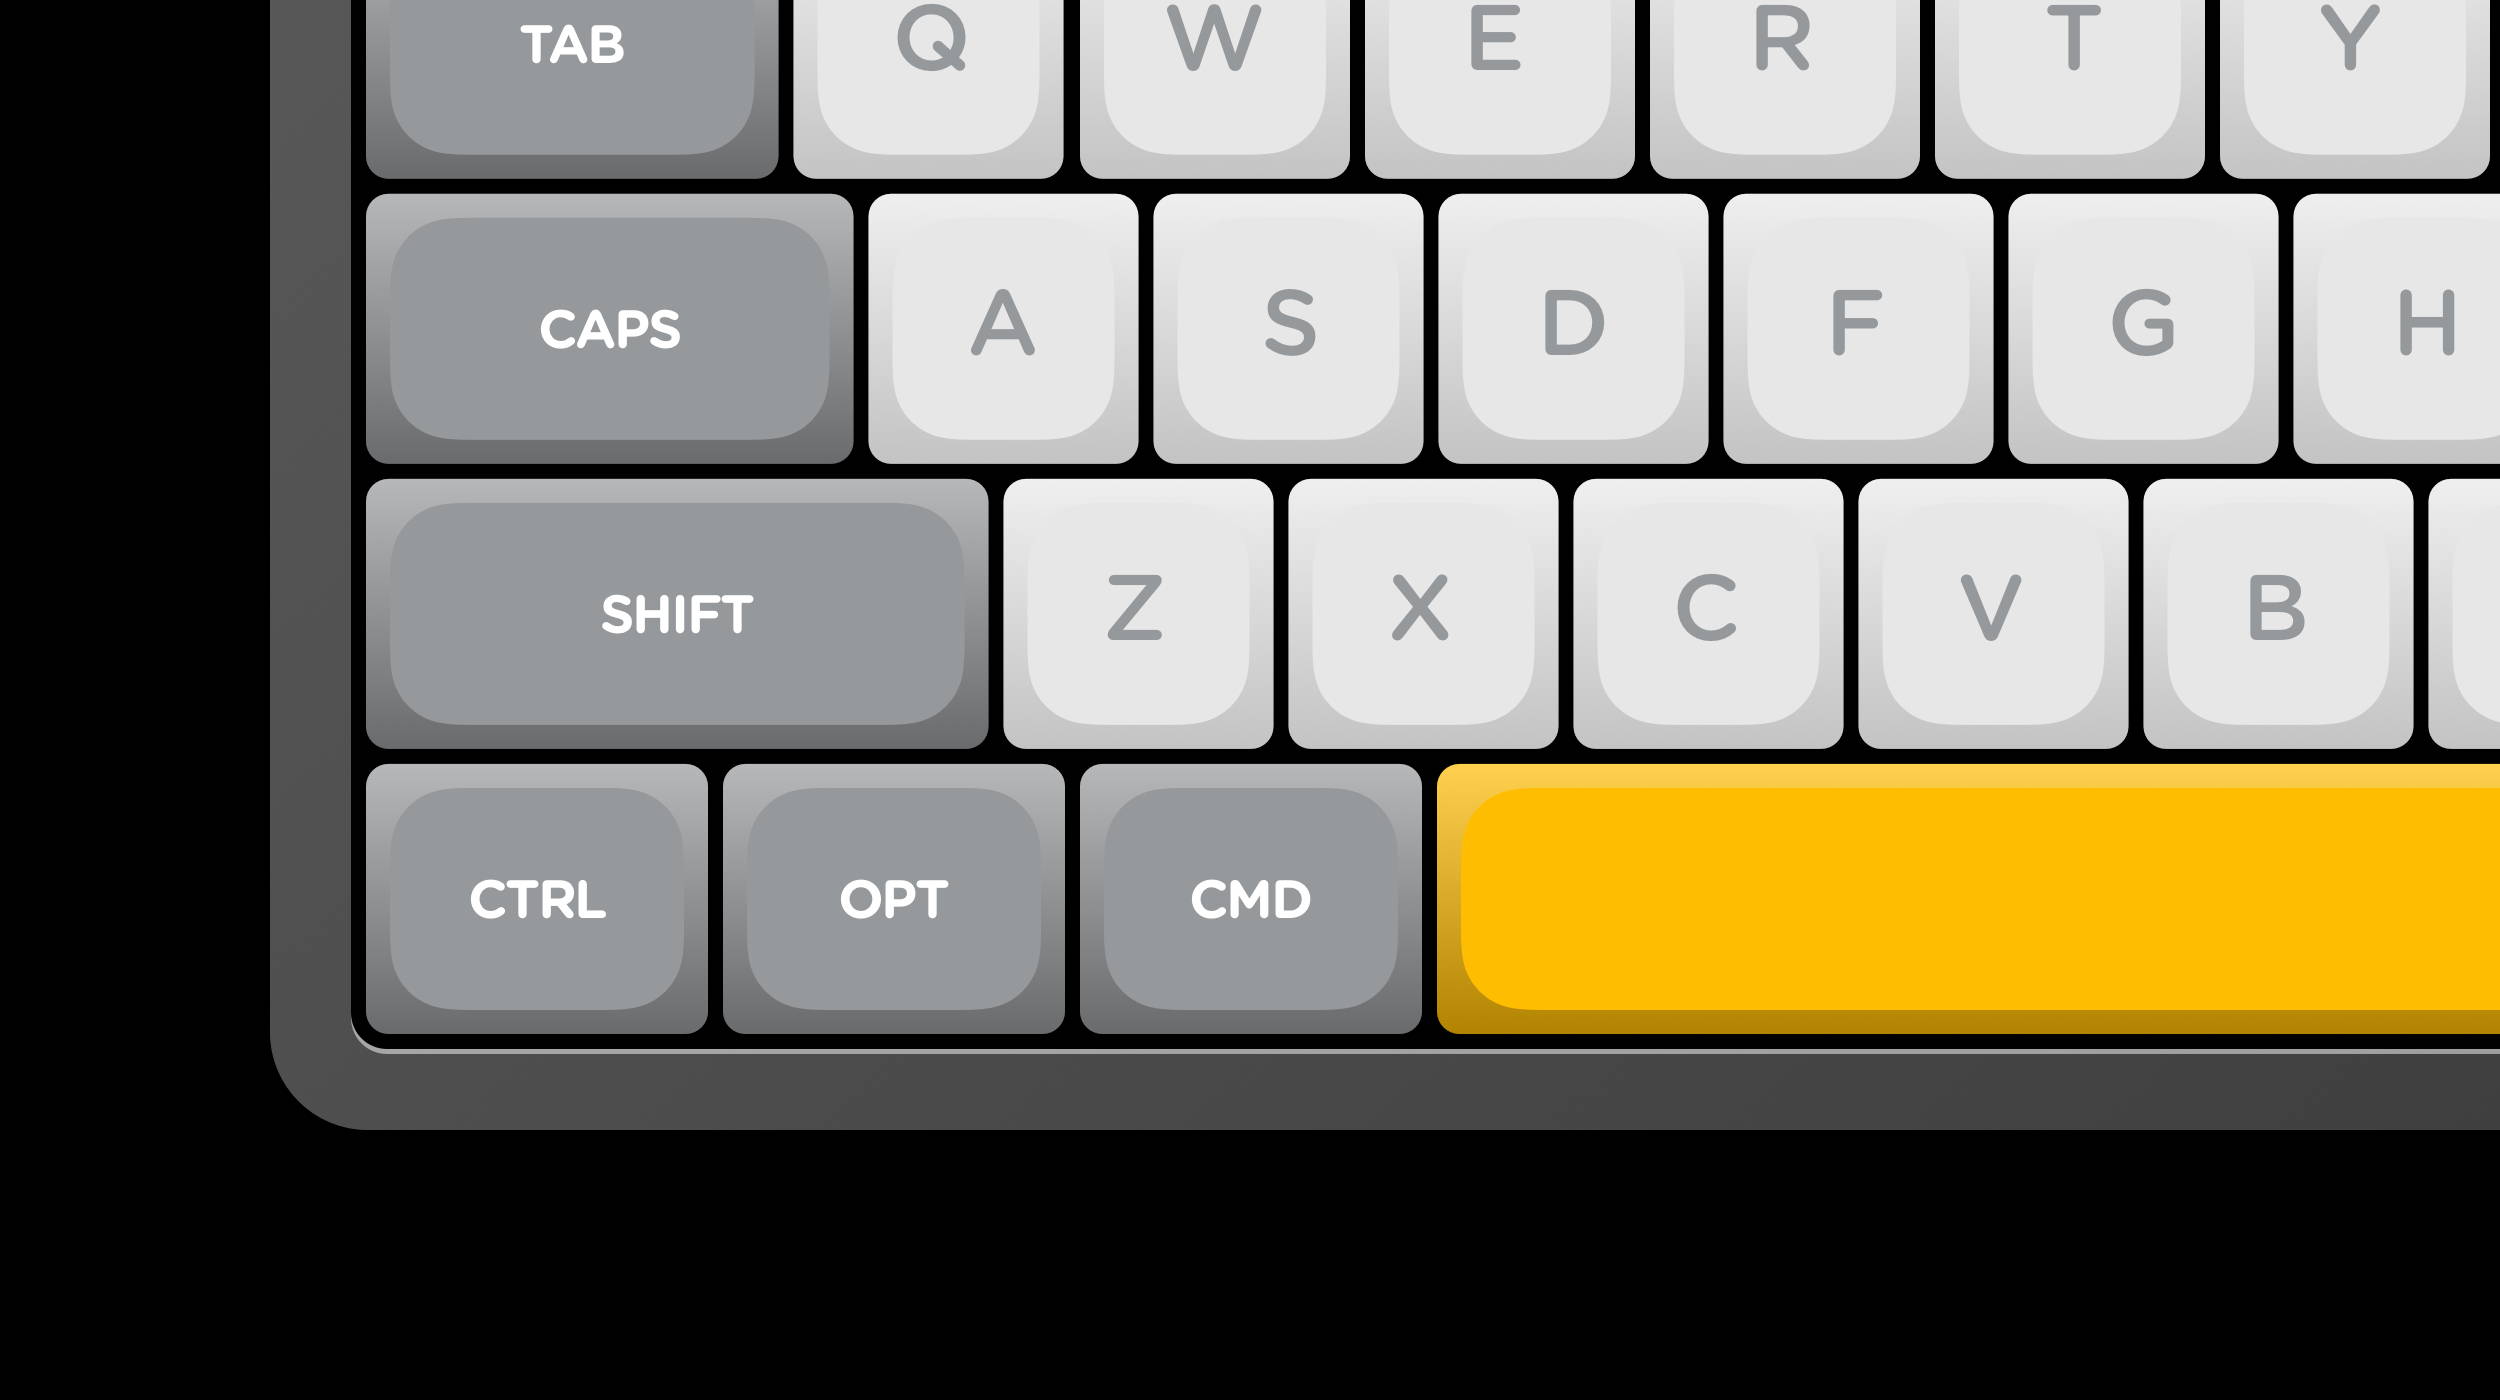The width and height of the screenshot is (2500, 1400).
Task: Click the yellow spacebar
Action: (x=1968, y=898)
